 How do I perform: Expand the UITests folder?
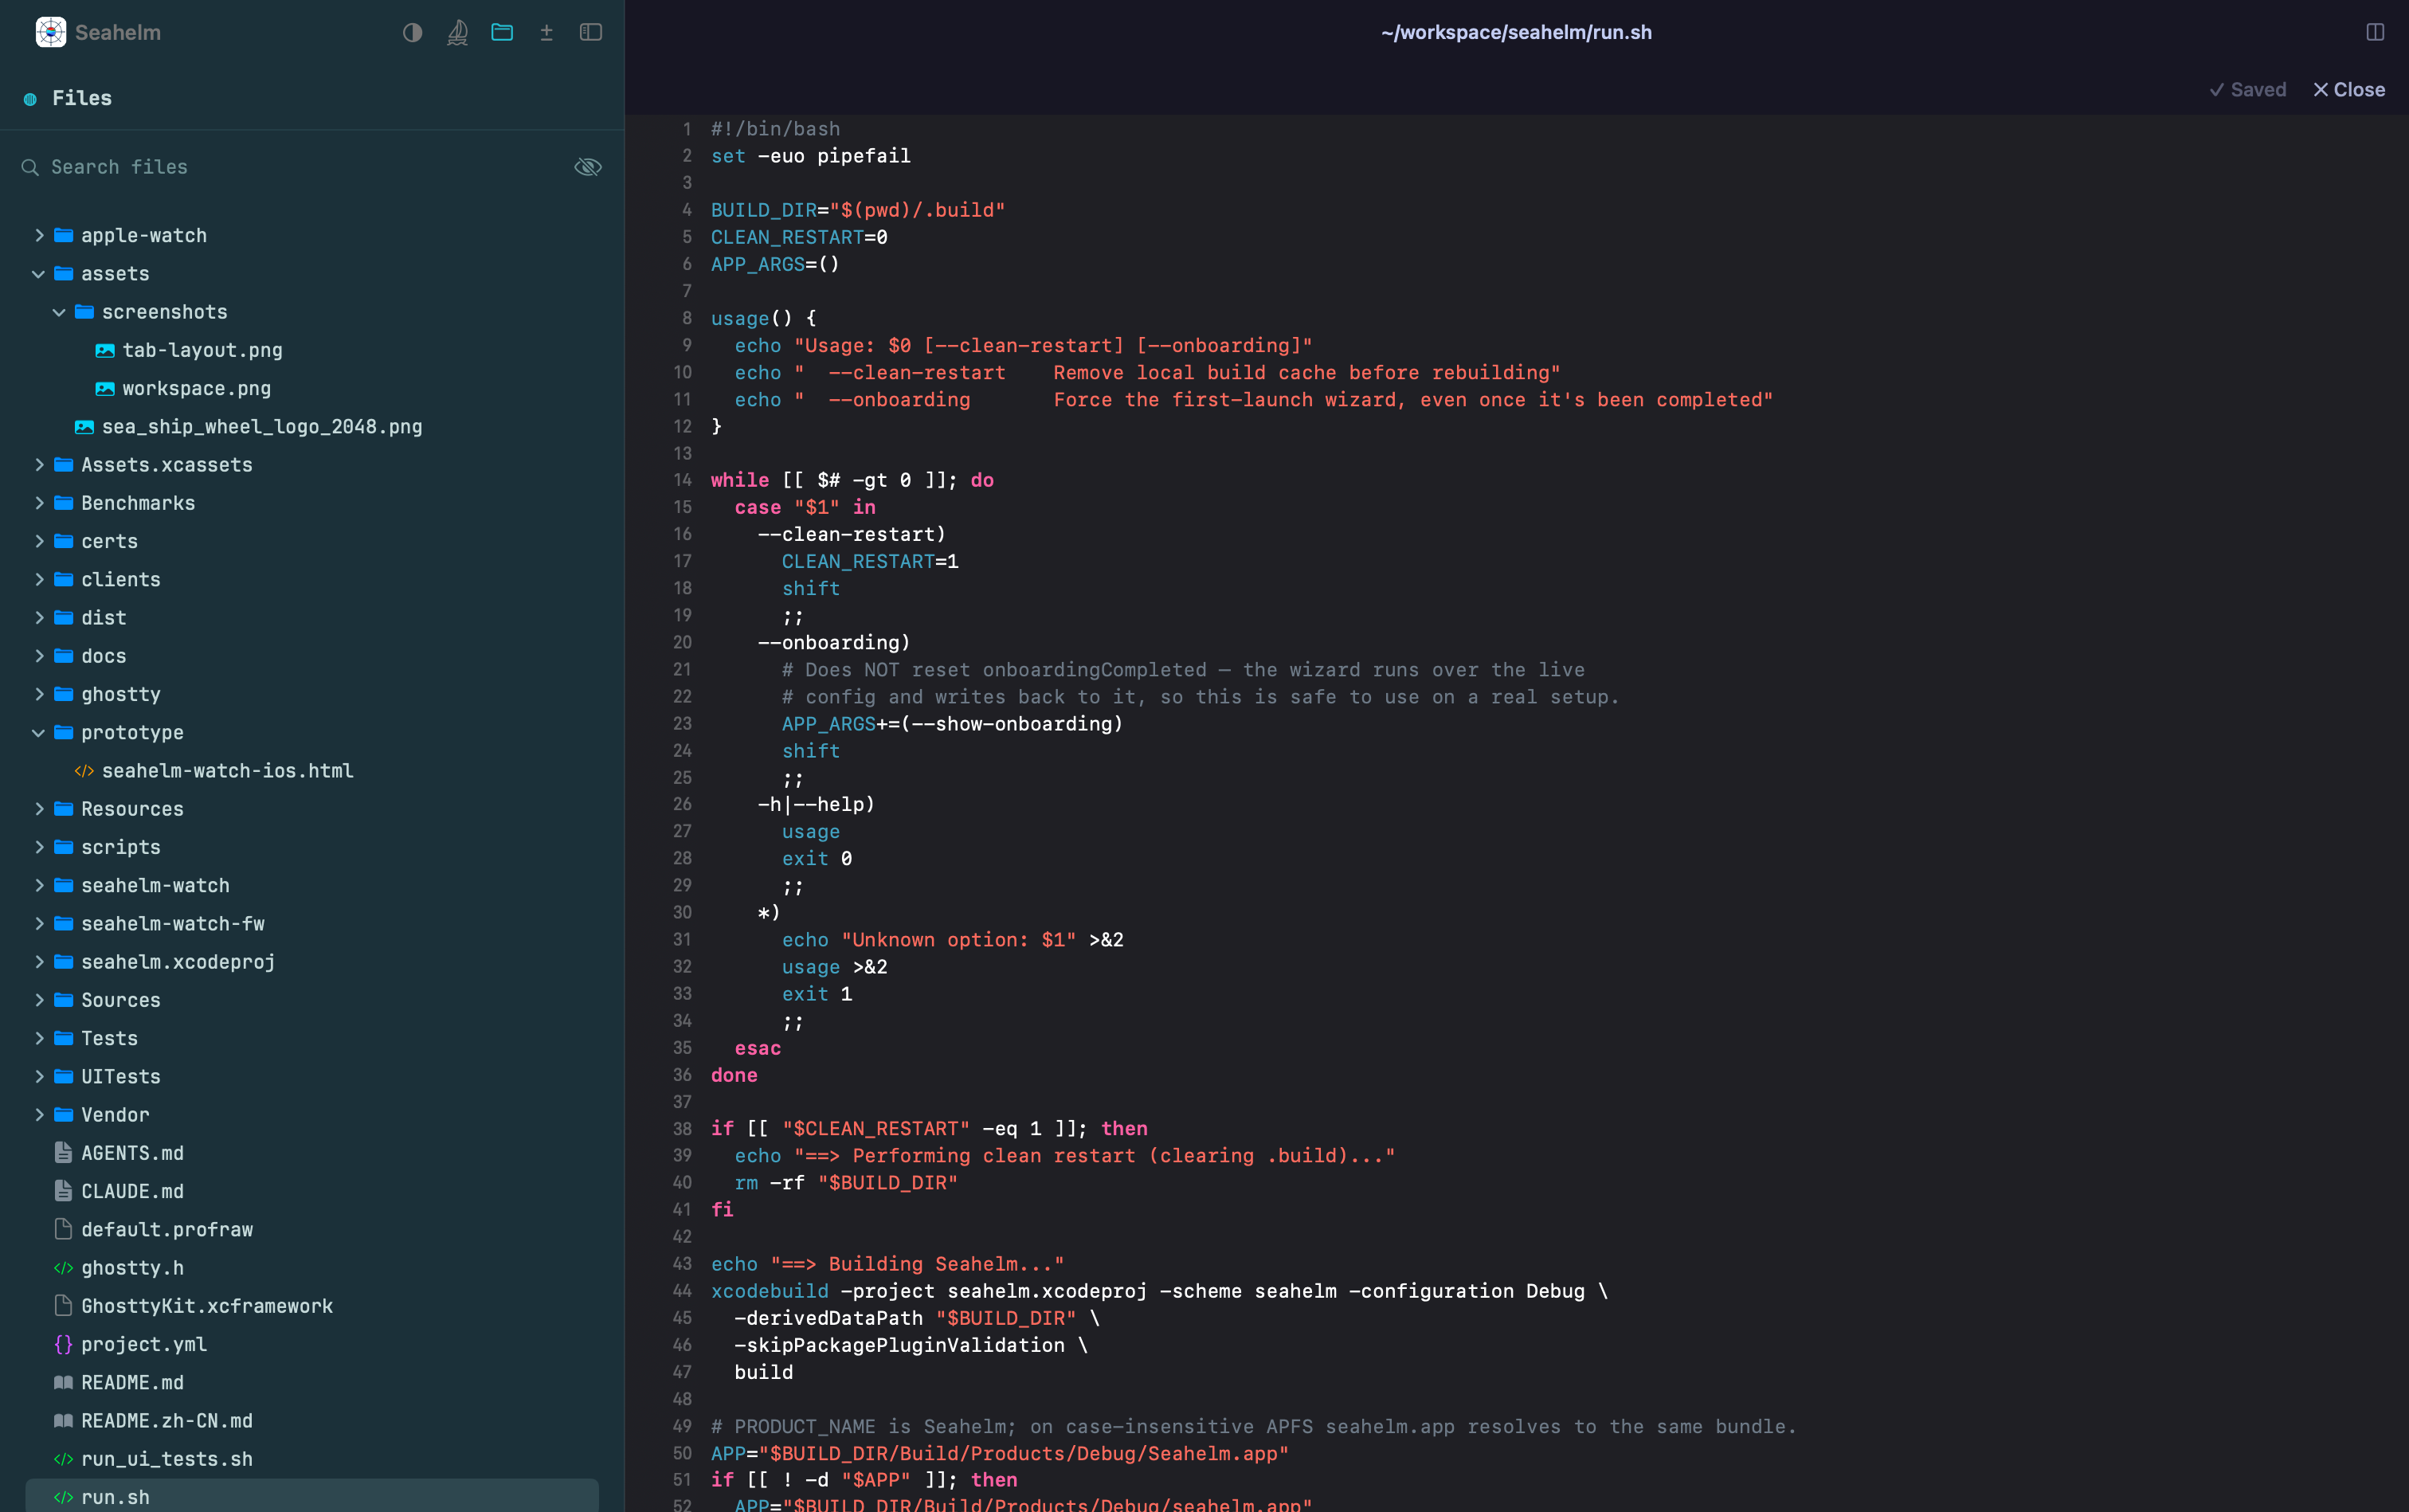click(x=39, y=1077)
